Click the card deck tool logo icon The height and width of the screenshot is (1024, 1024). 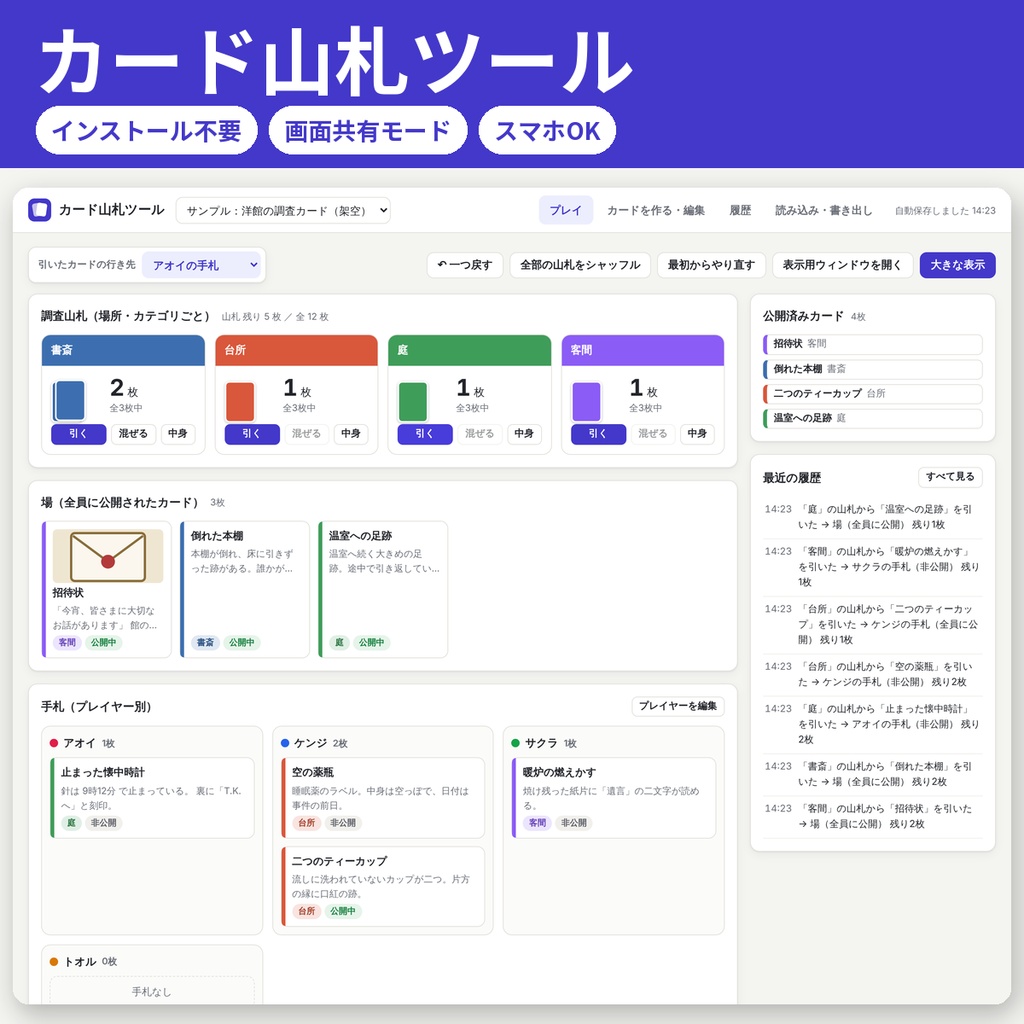pos(40,210)
